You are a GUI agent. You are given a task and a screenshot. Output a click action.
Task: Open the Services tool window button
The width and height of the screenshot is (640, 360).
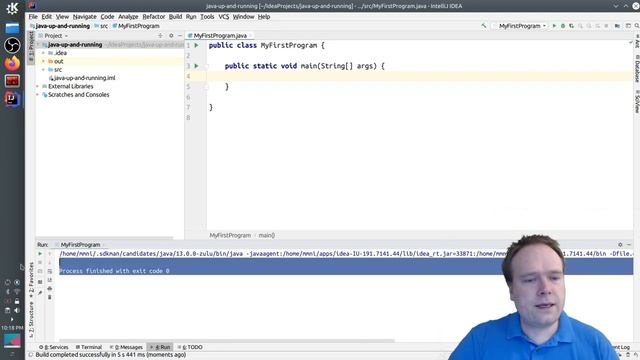pyautogui.click(x=54, y=347)
